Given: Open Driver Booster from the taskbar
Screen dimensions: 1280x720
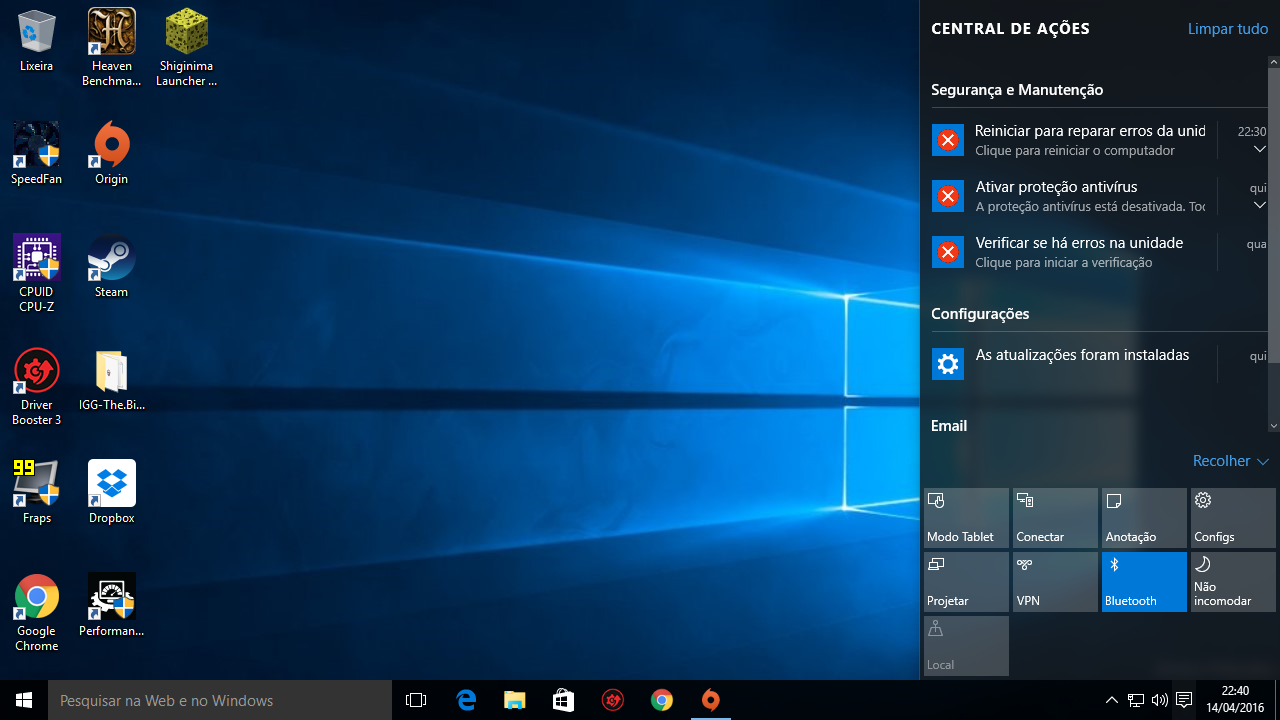Looking at the screenshot, I should coord(612,700).
